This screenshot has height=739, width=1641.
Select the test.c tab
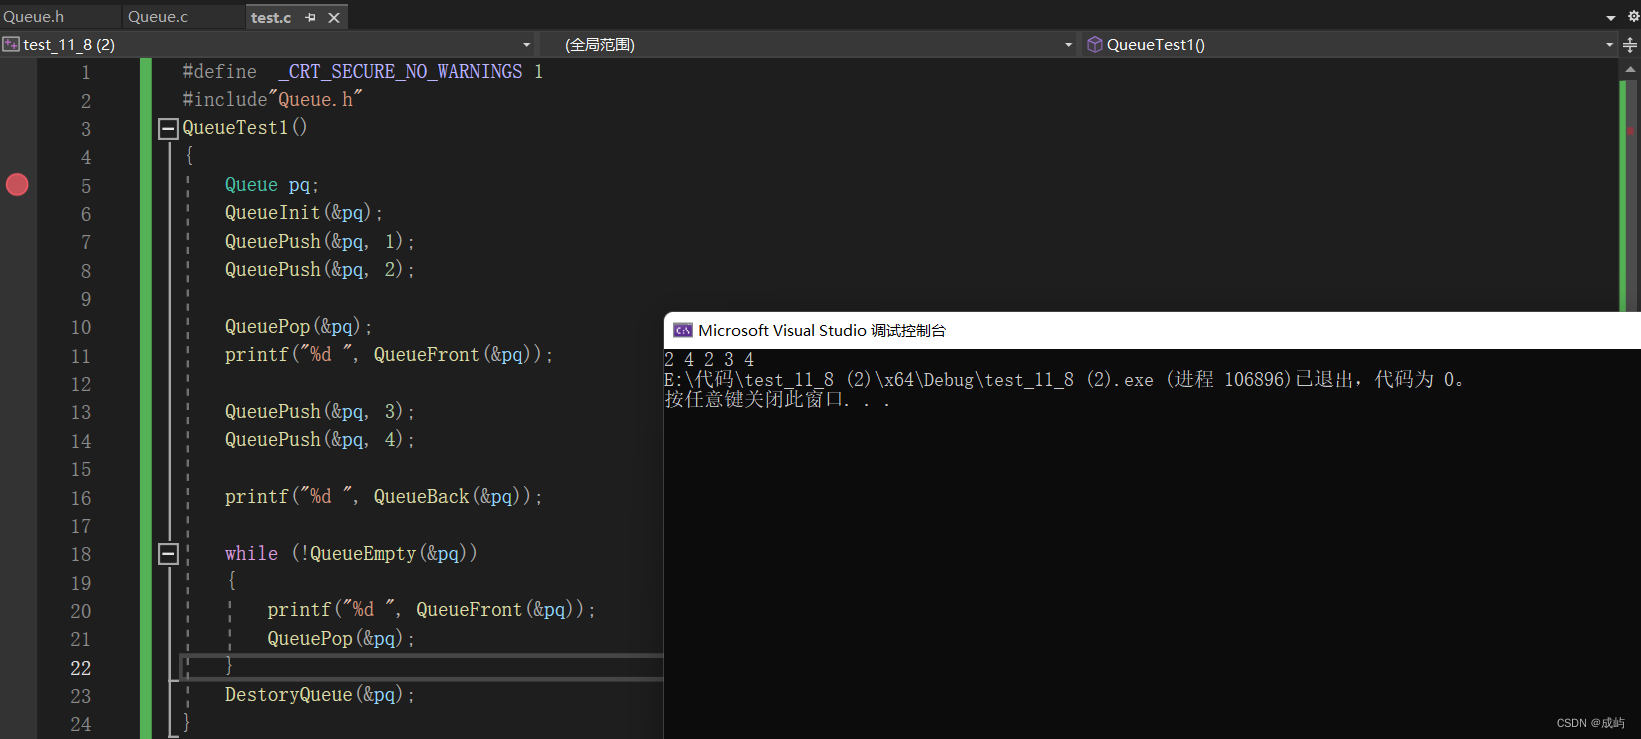pyautogui.click(x=271, y=17)
